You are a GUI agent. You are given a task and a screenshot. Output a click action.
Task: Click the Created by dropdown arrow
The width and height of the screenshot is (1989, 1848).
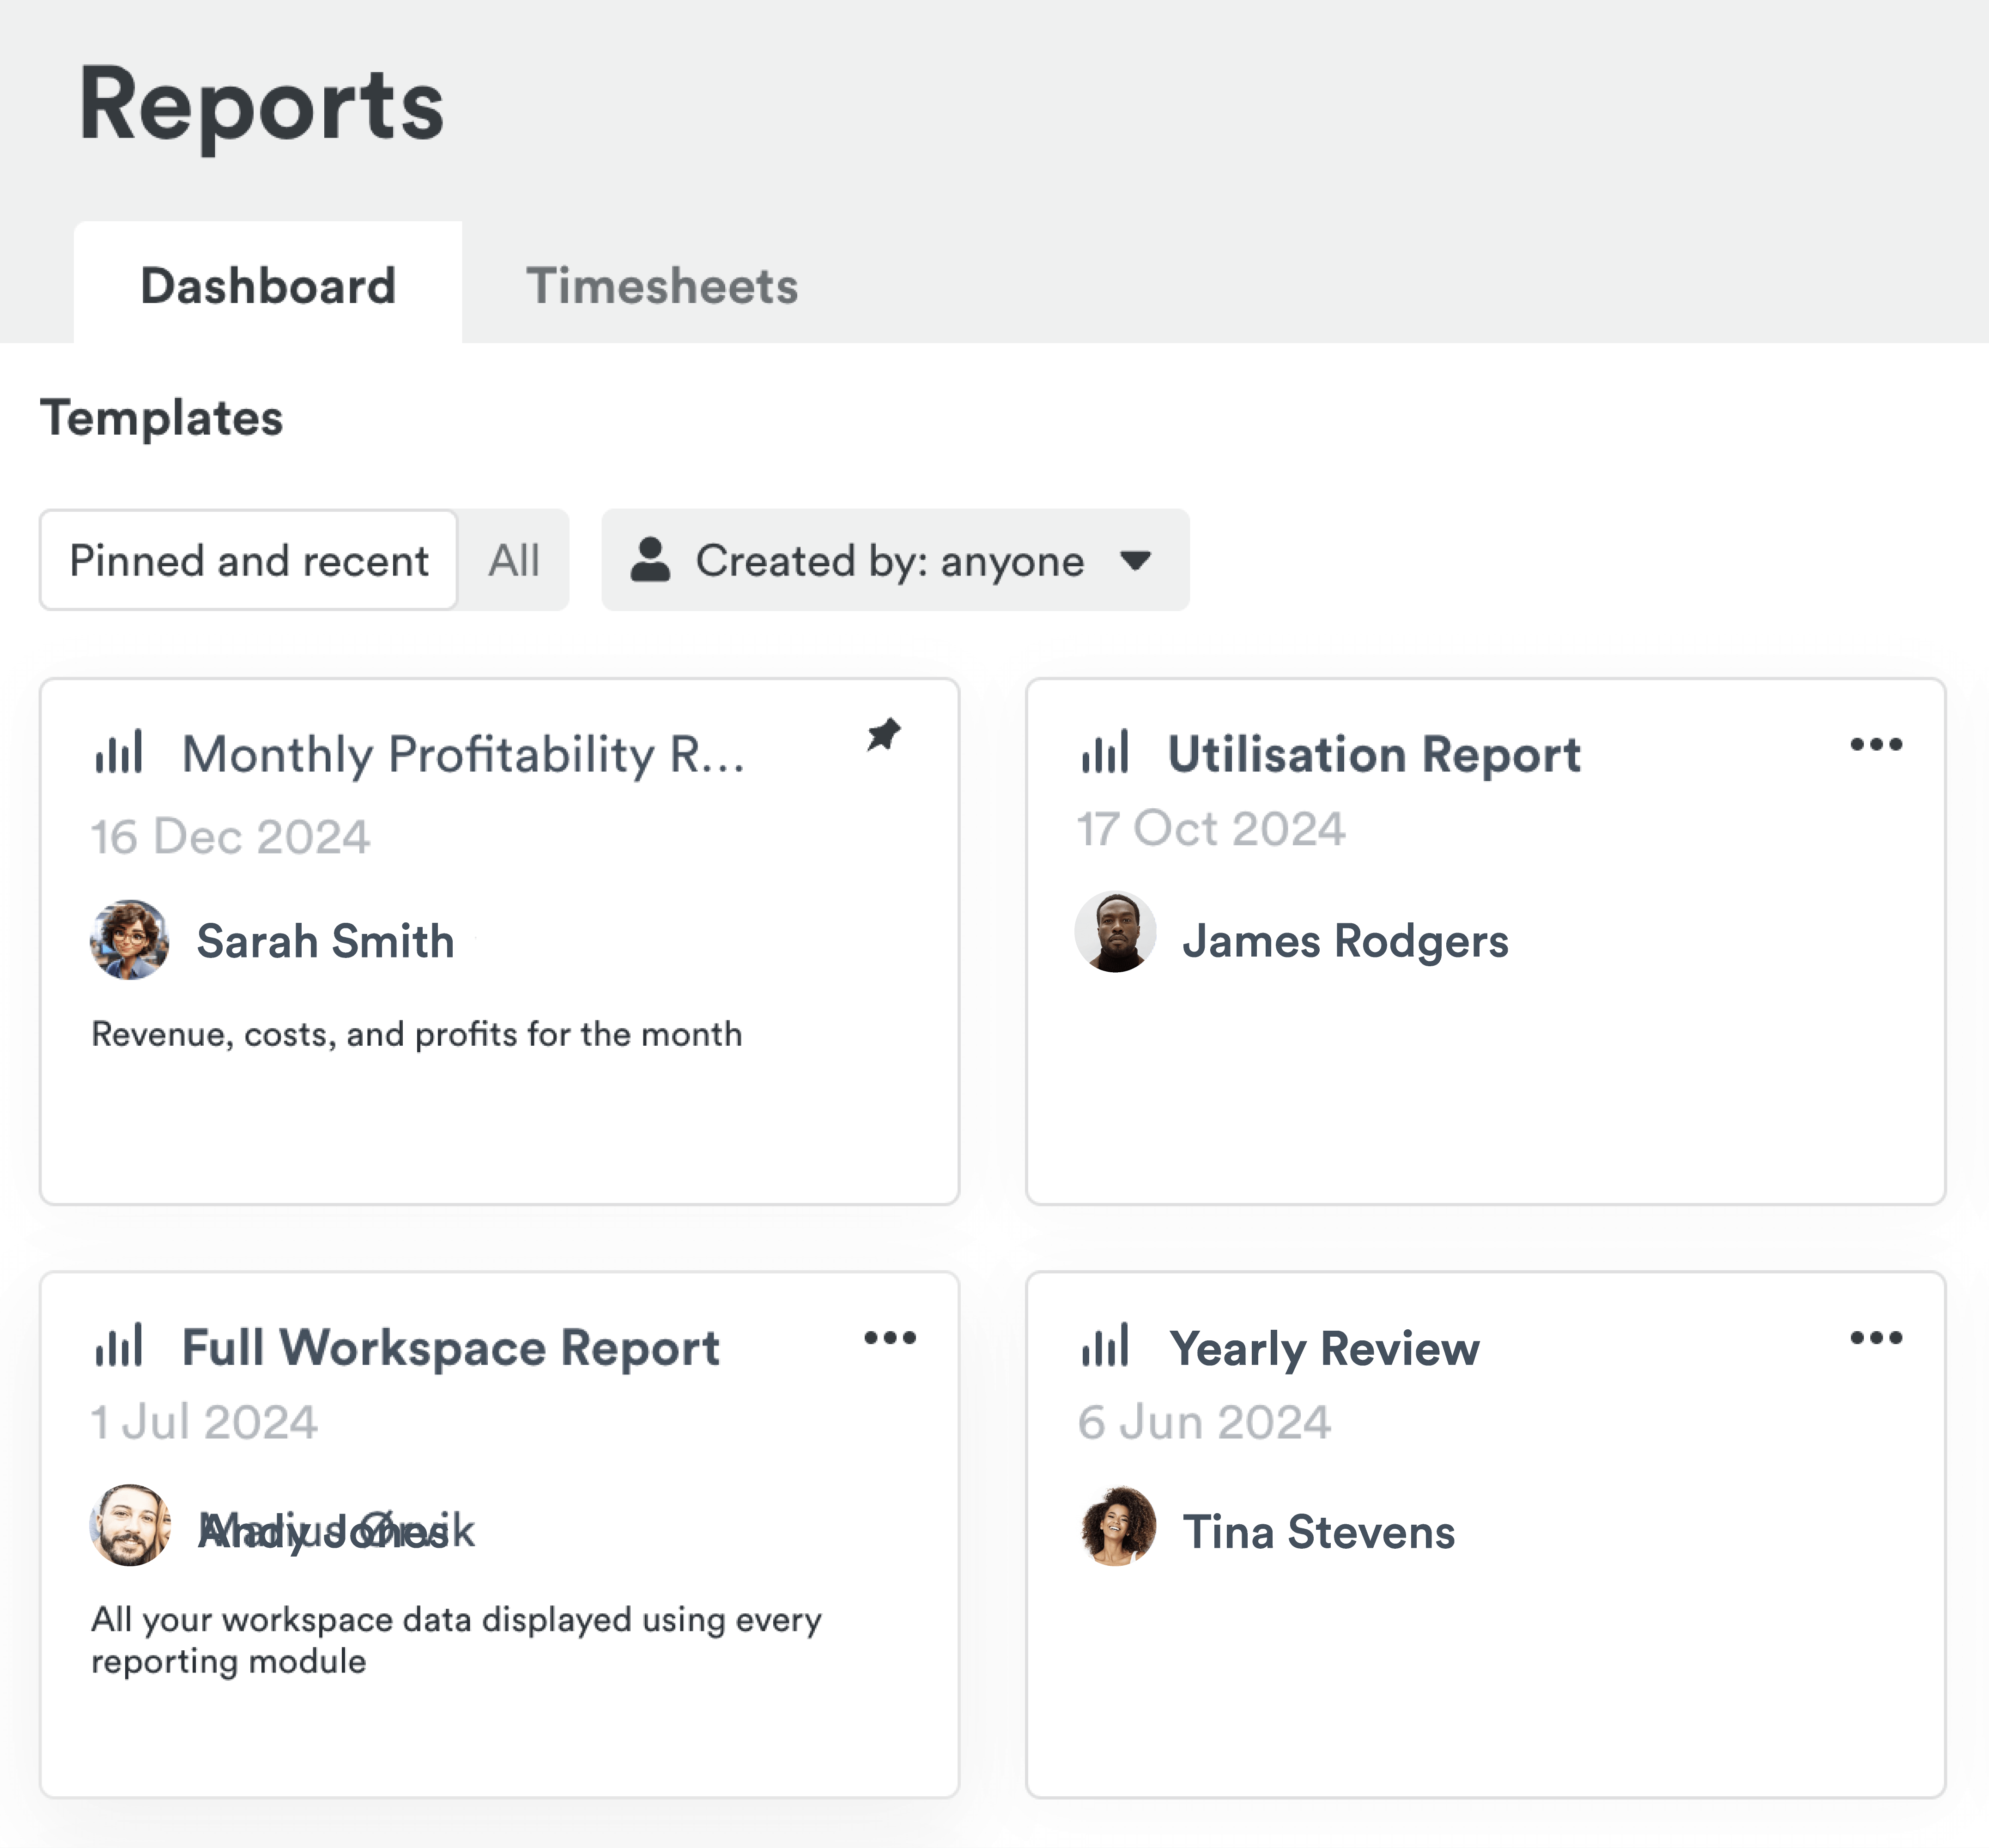1135,560
